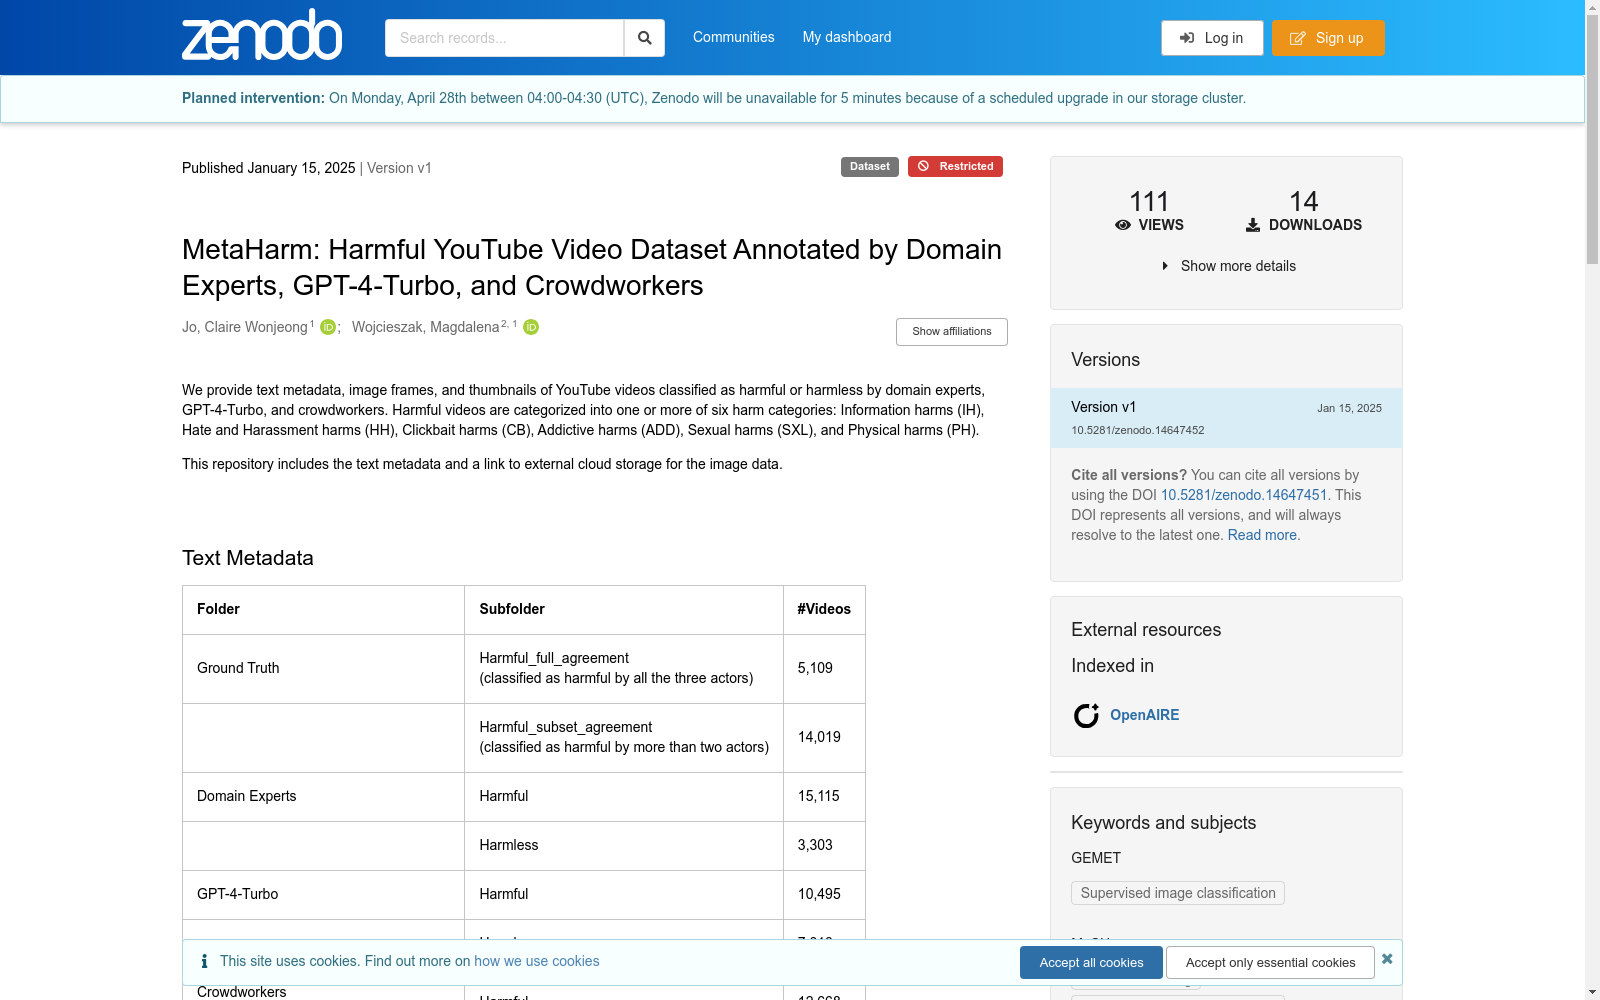Click the 'Harmful_subset_agreement' subfolder cell
1600x1000 pixels.
624,738
